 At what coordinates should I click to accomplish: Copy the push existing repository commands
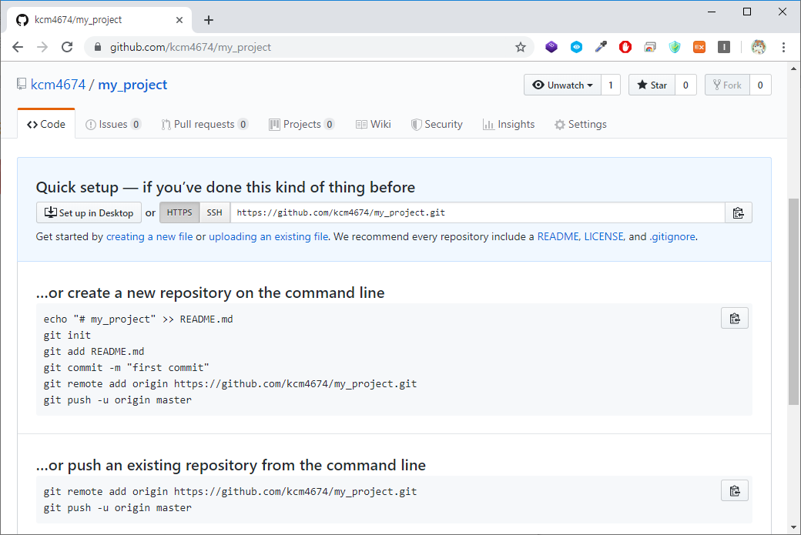[x=735, y=491]
